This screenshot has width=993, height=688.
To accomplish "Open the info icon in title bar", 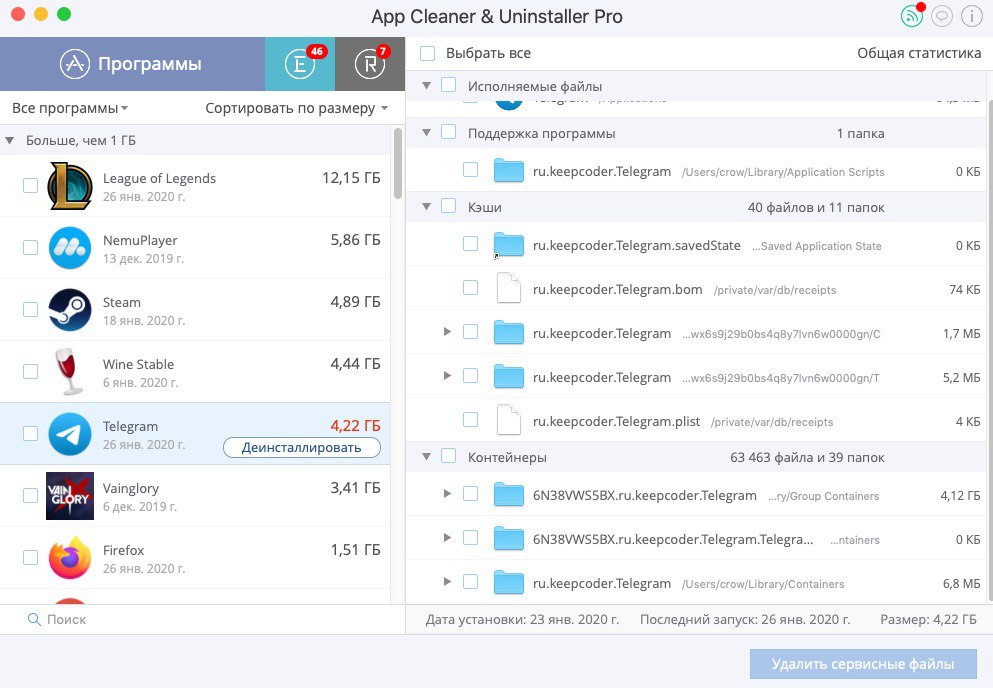I will (x=971, y=16).
